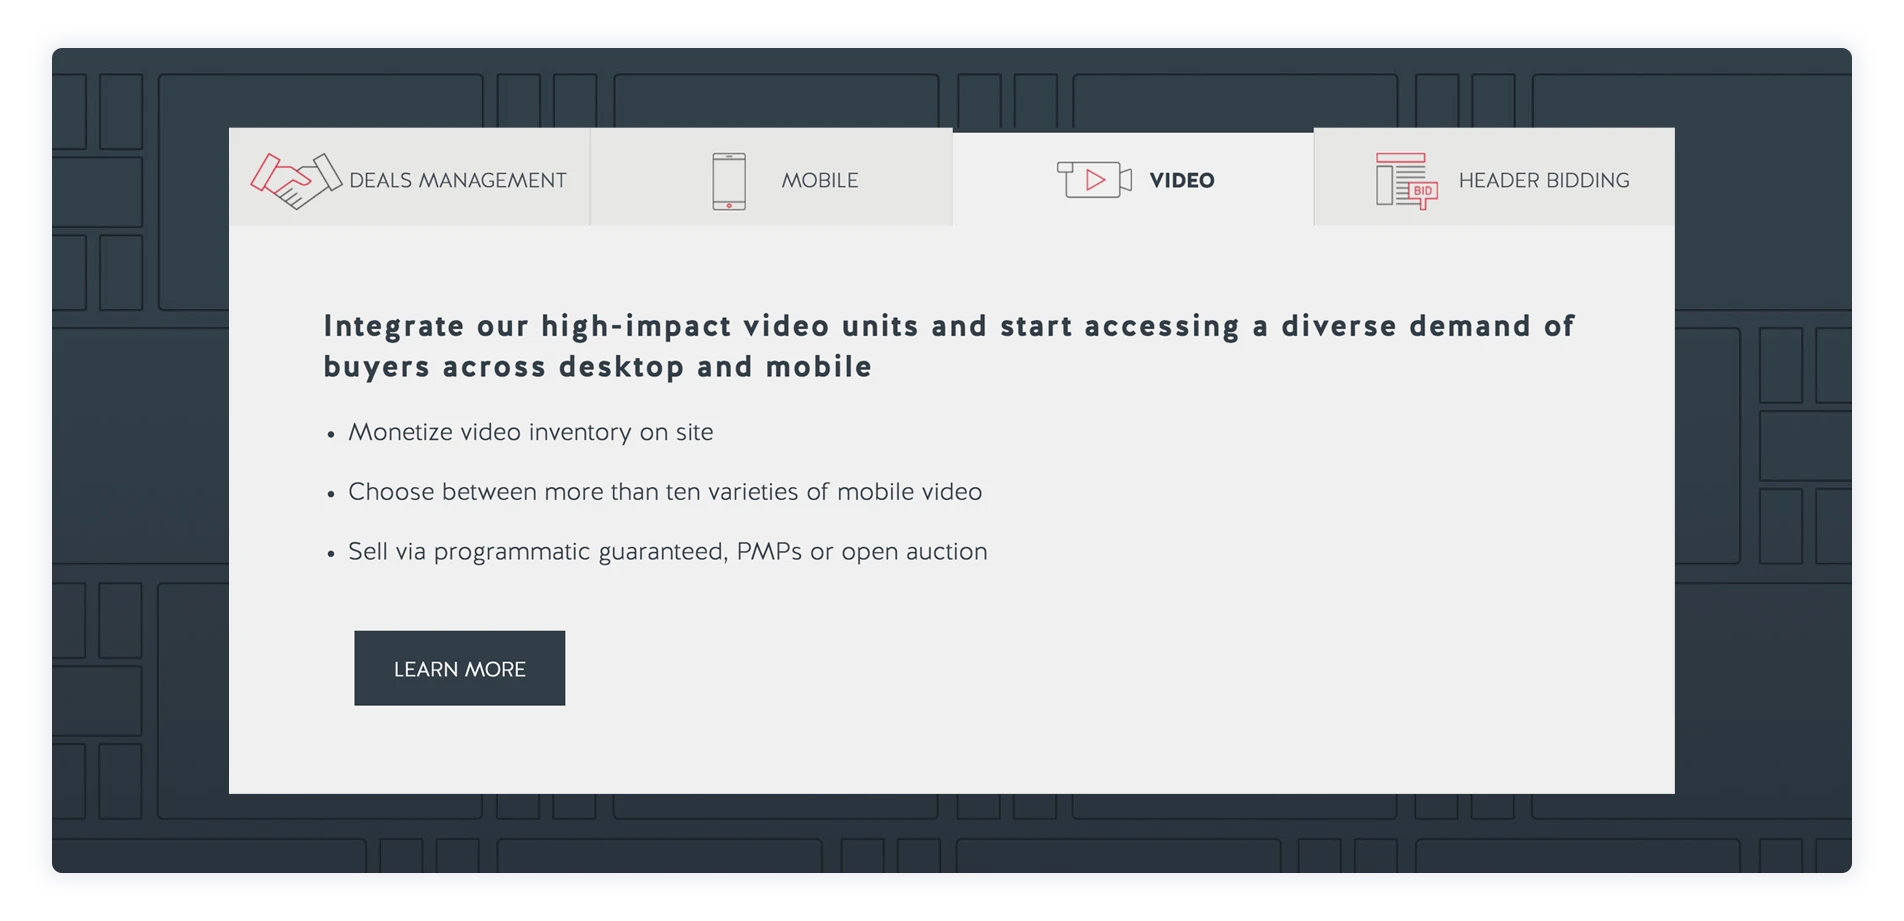Viewport: 1904px width, 921px height.
Task: Click the heading starting "Integrate our high-impact"
Action: pos(948,326)
